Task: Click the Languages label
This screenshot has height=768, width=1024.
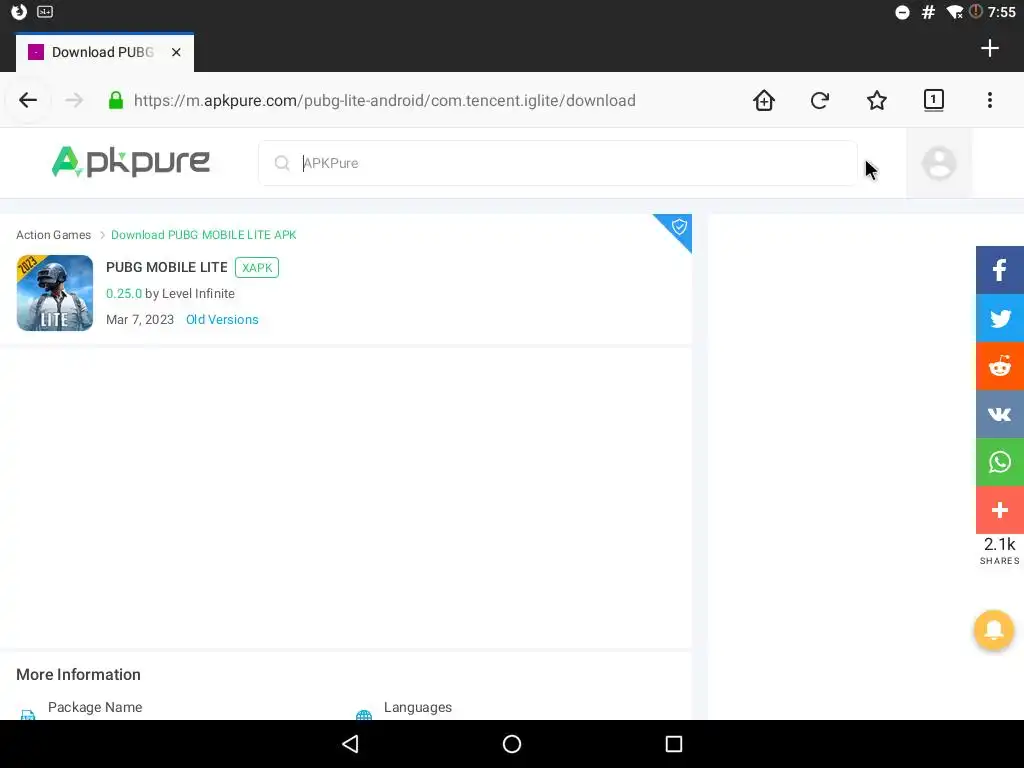Action: click(x=418, y=707)
